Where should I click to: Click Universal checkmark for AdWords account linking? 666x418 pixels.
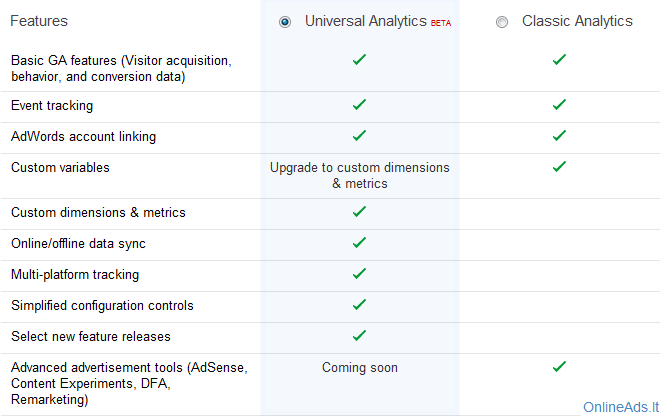[359, 136]
